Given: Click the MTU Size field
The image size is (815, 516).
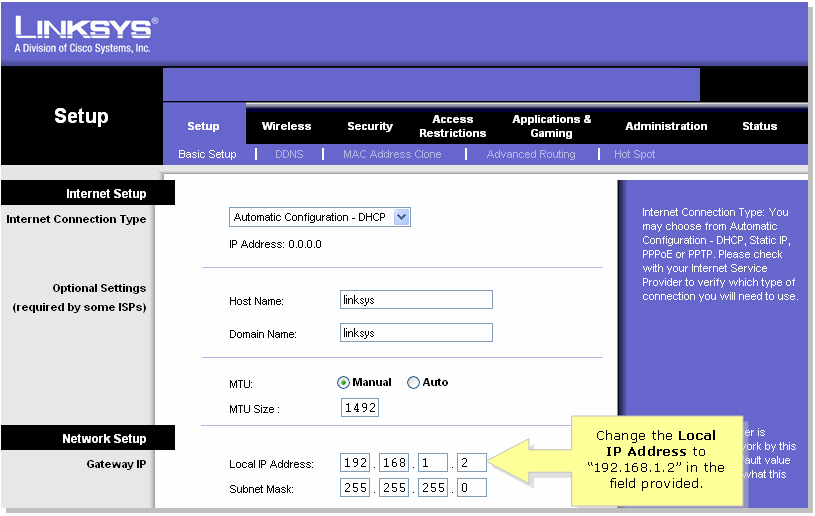Looking at the screenshot, I should click(x=360, y=408).
